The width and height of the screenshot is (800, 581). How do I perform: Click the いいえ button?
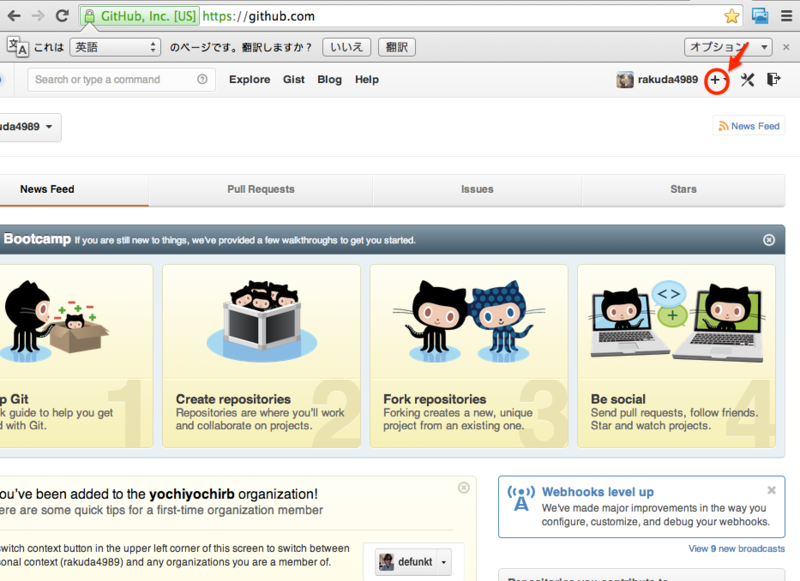coord(346,47)
